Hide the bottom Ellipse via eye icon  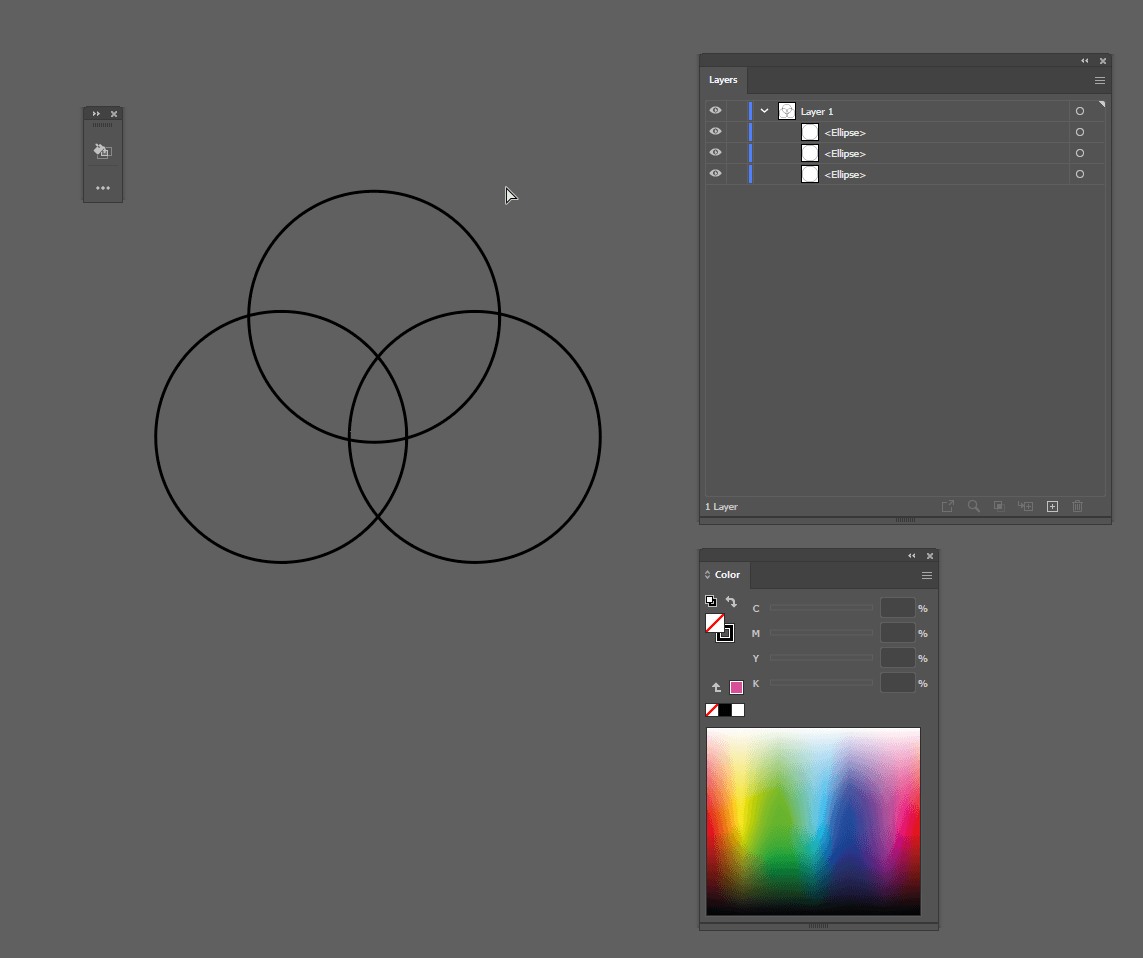[x=715, y=174]
